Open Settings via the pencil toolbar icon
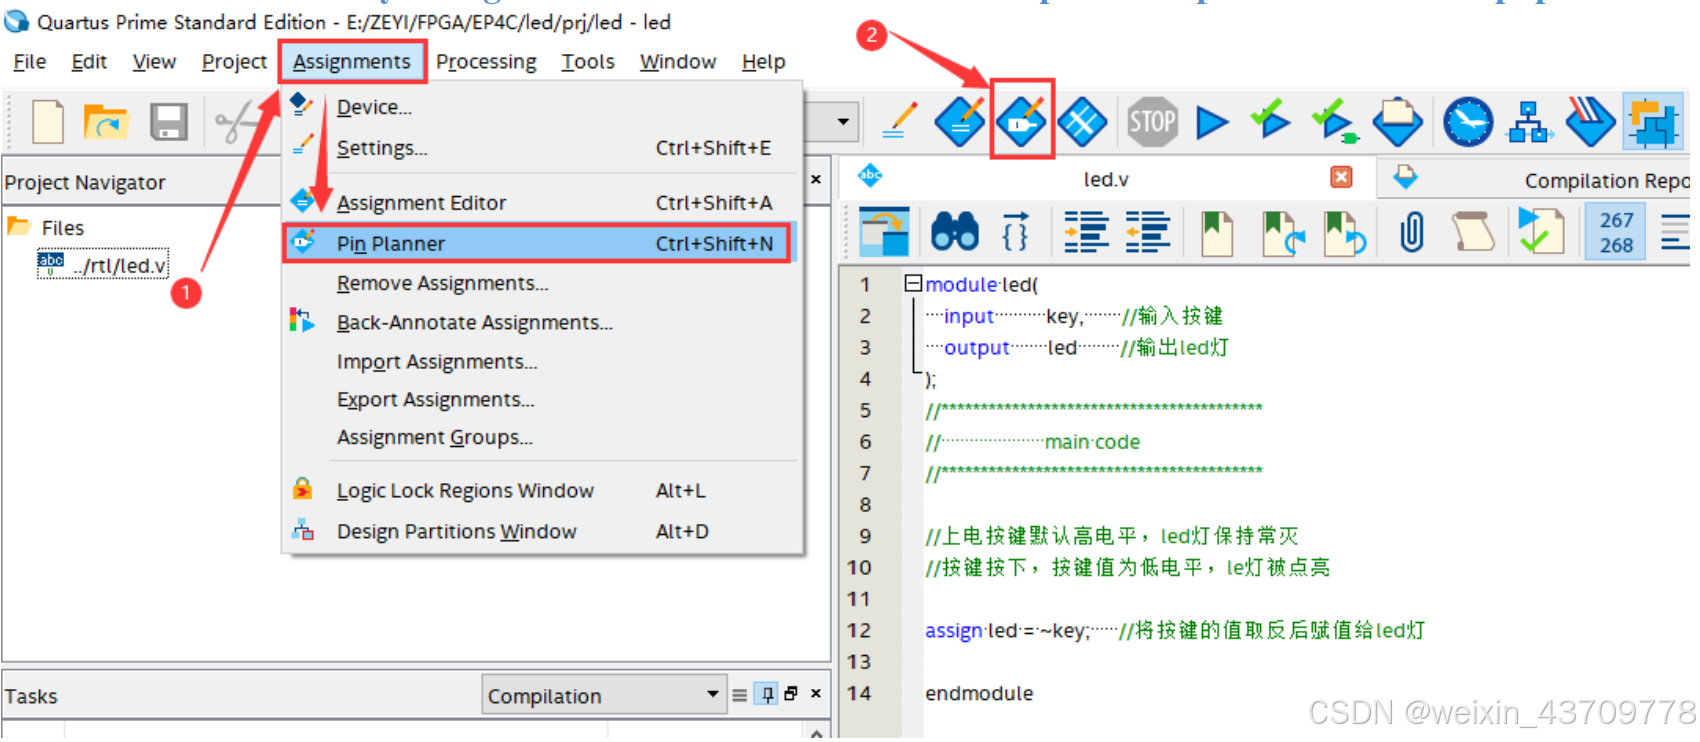 click(x=900, y=122)
